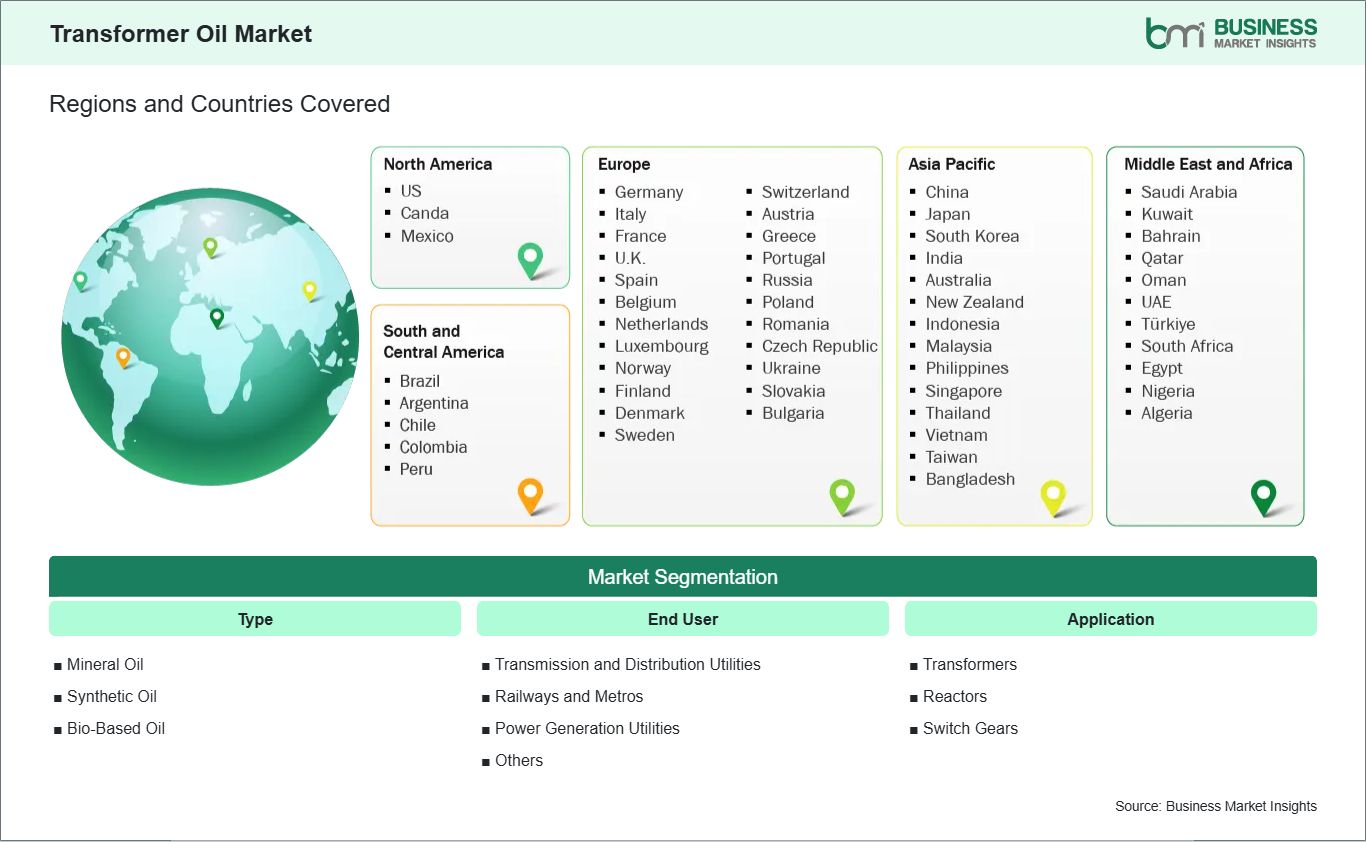1366x842 pixels.
Task: Click the dark green pin in Middle East and Africa card
Action: coord(1264,496)
